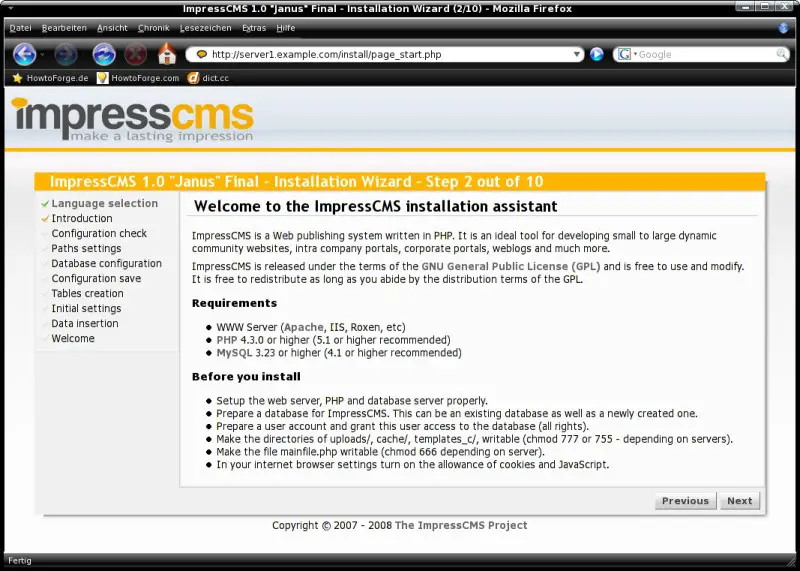Viewport: 800px width, 571px height.
Task: Minimize the Firefox window
Action: pyautogui.click(x=746, y=7)
